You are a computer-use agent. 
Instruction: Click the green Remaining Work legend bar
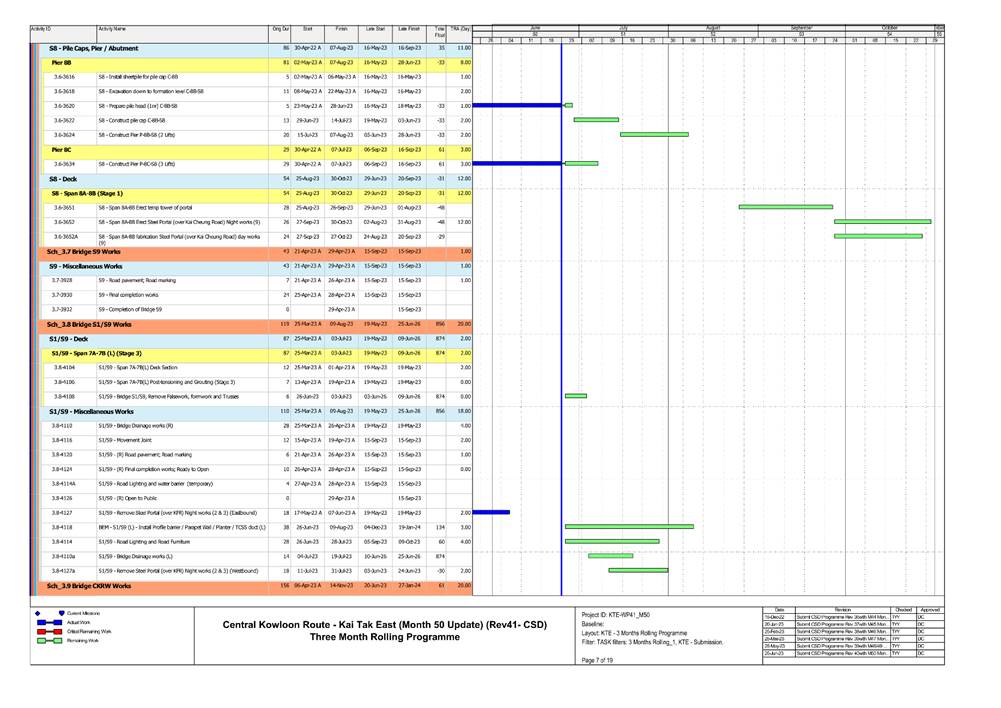(x=50, y=642)
